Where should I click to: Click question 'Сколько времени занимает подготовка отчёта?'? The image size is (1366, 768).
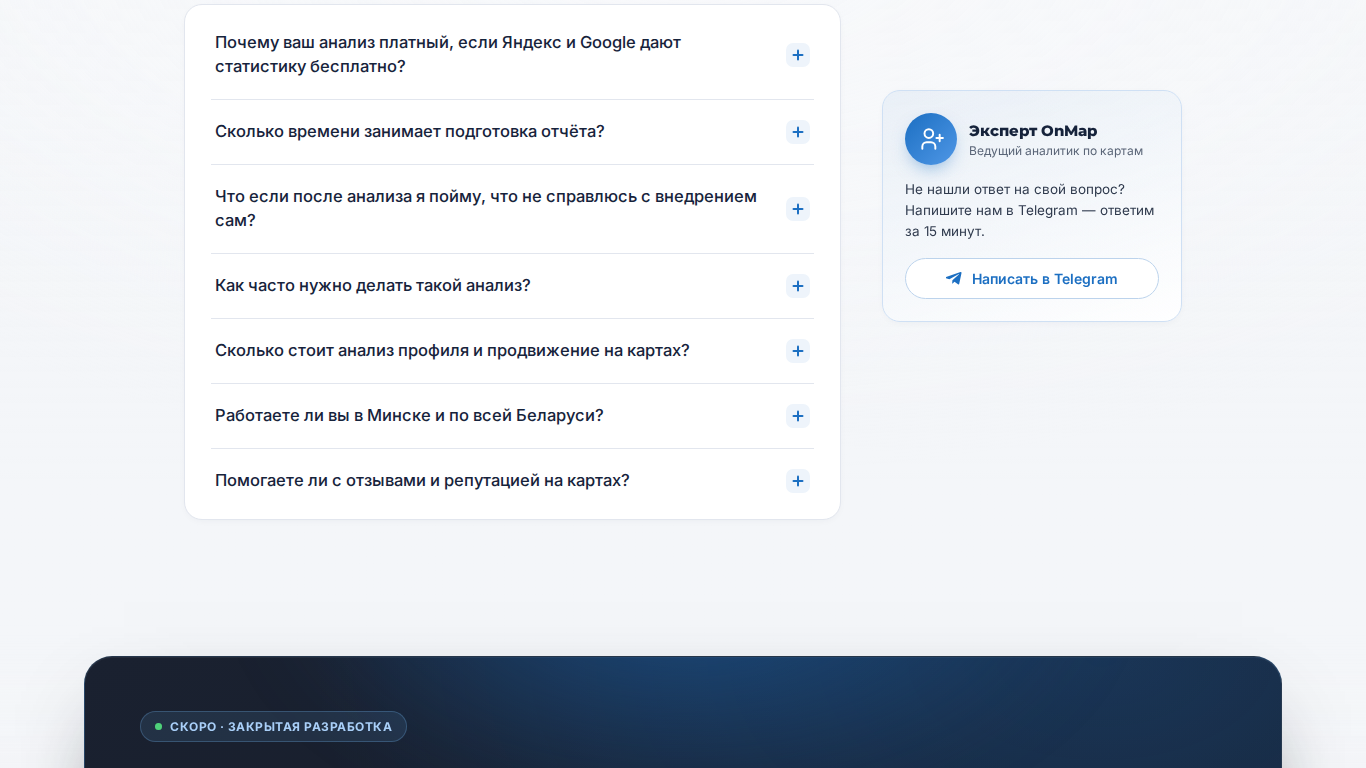410,132
